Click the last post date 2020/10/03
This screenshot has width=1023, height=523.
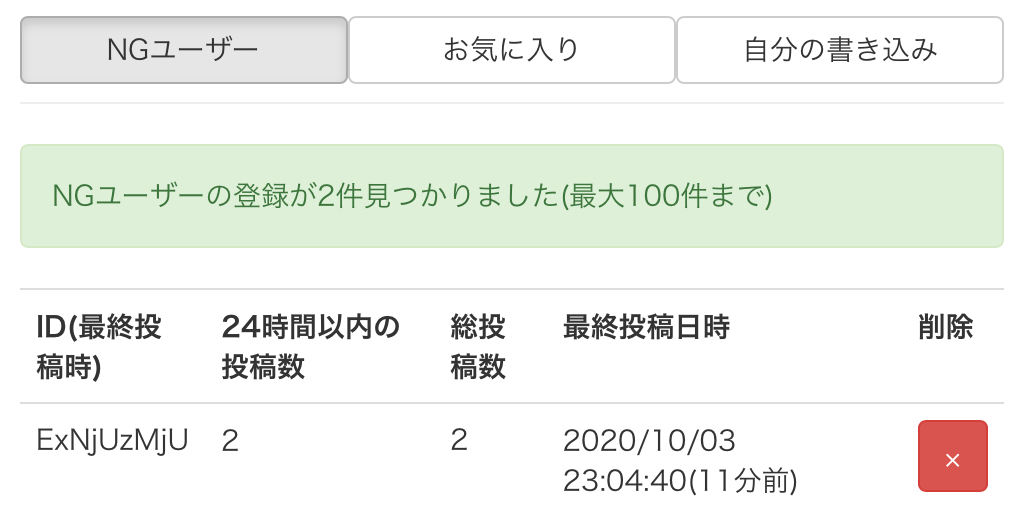click(649, 440)
